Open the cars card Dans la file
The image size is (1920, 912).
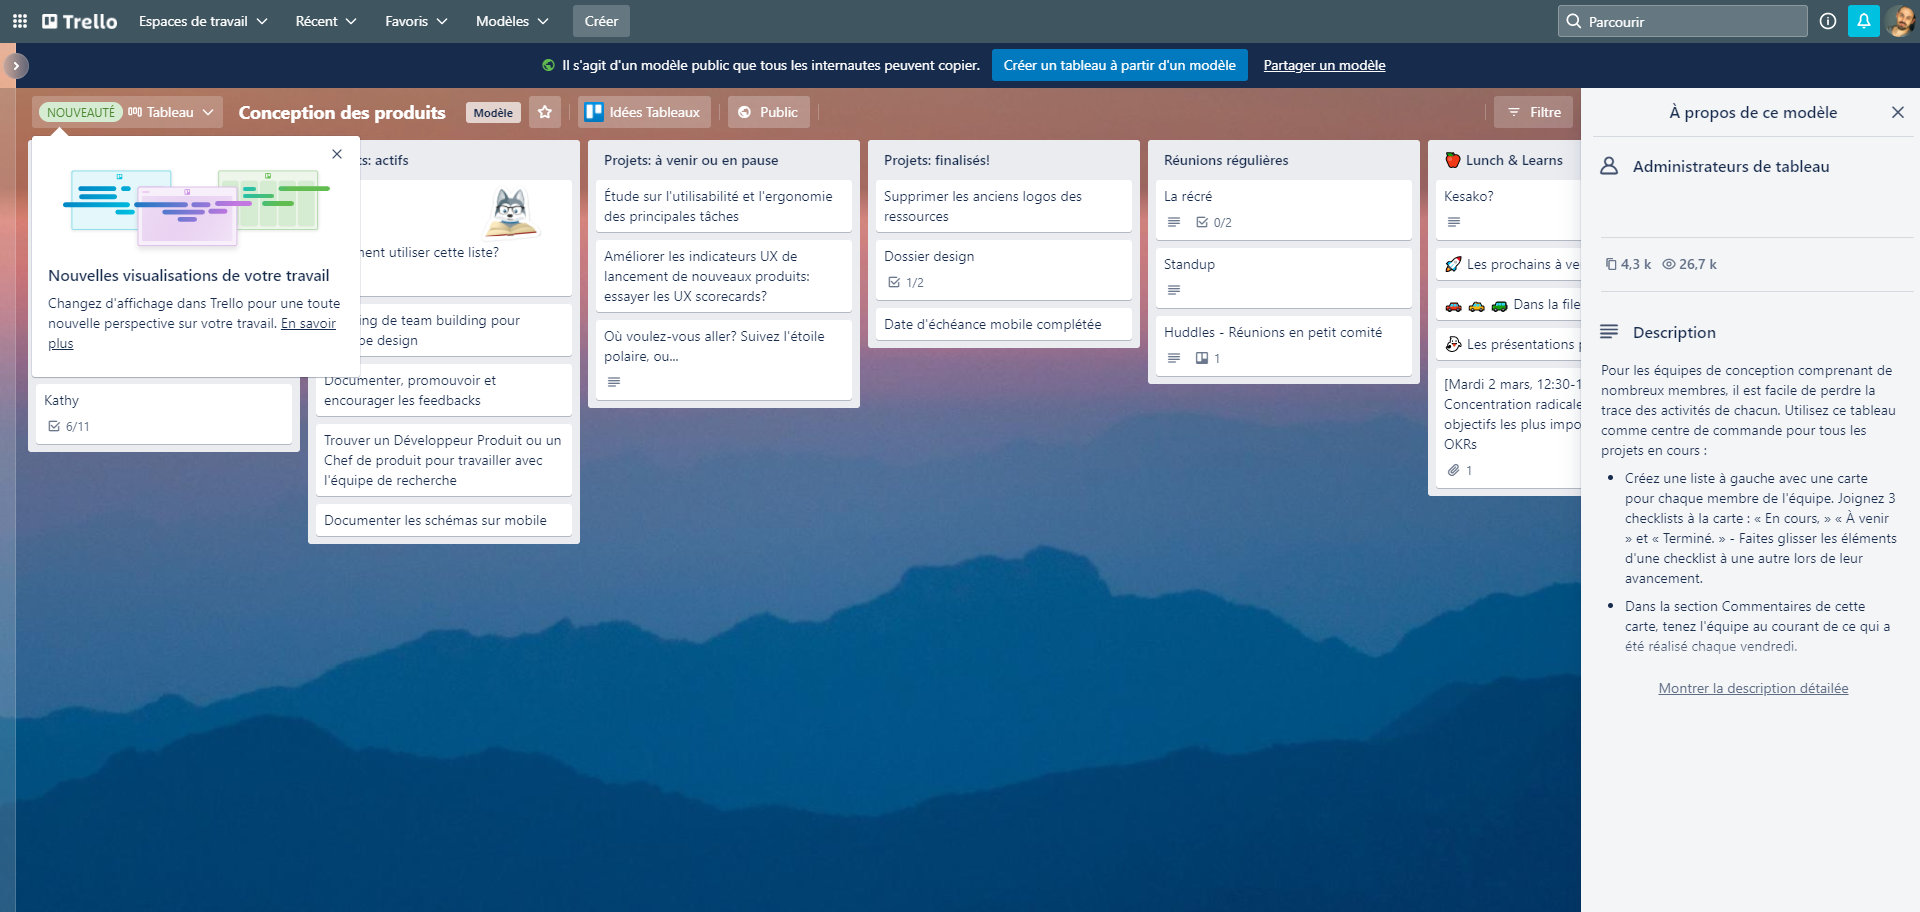(1508, 304)
